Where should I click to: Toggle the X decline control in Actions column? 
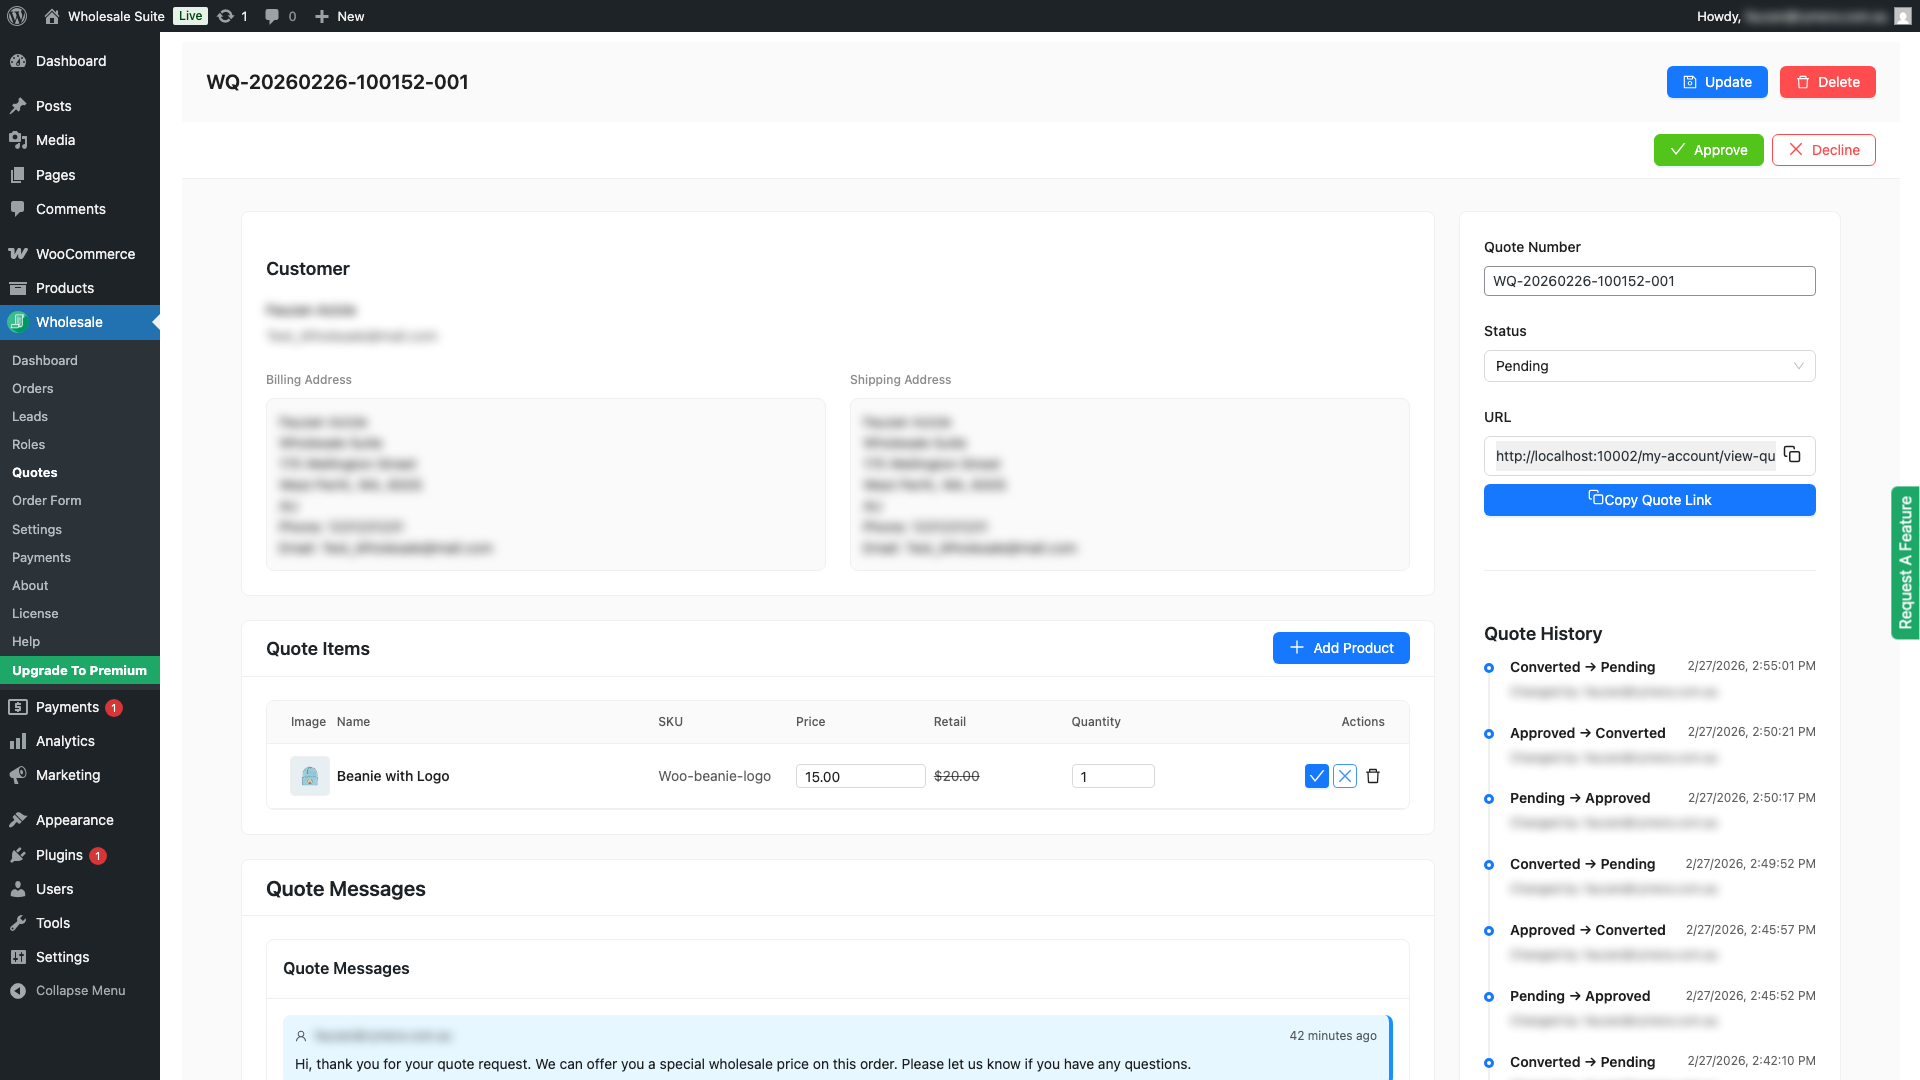point(1345,776)
